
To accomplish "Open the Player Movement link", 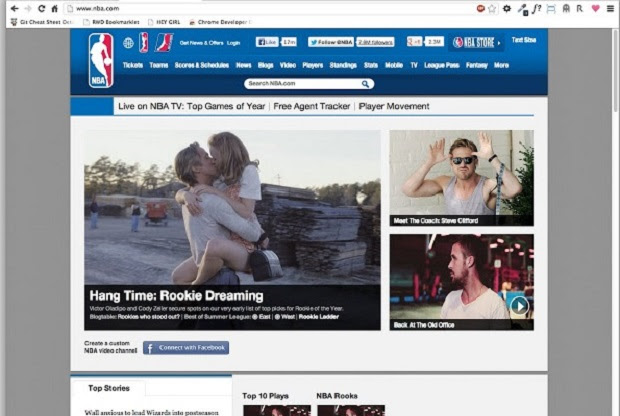I will (x=394, y=106).
